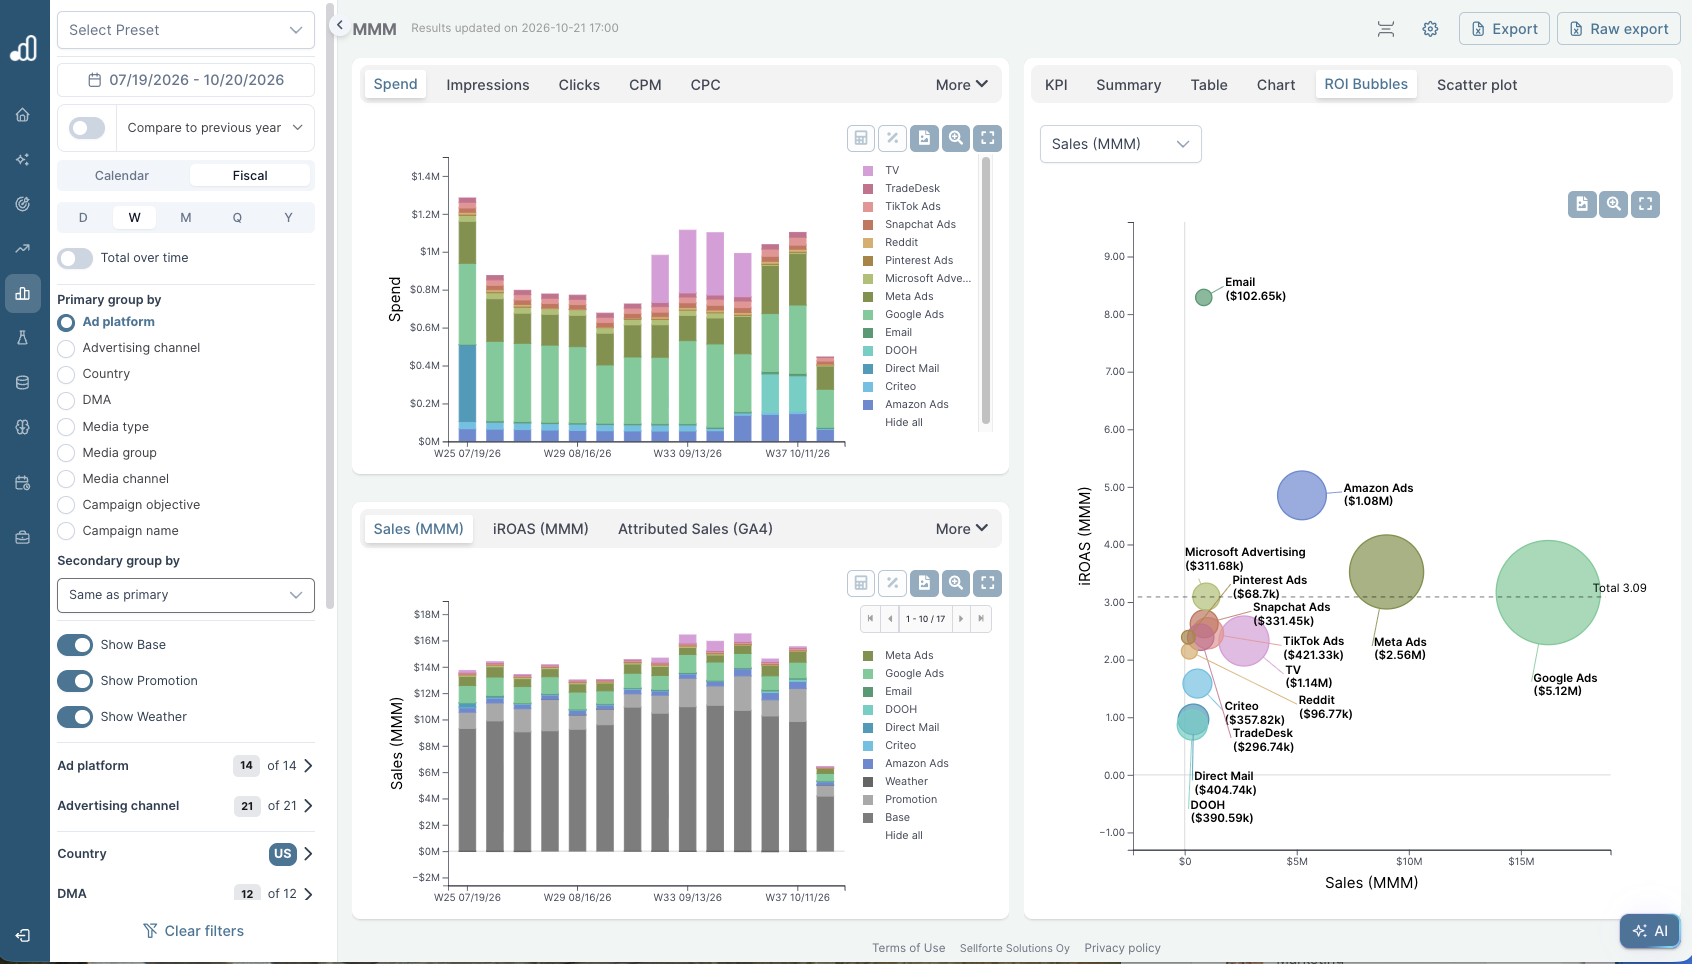Open the target goals sidebar icon
Screen dimensions: 1692x964
coord(22,204)
